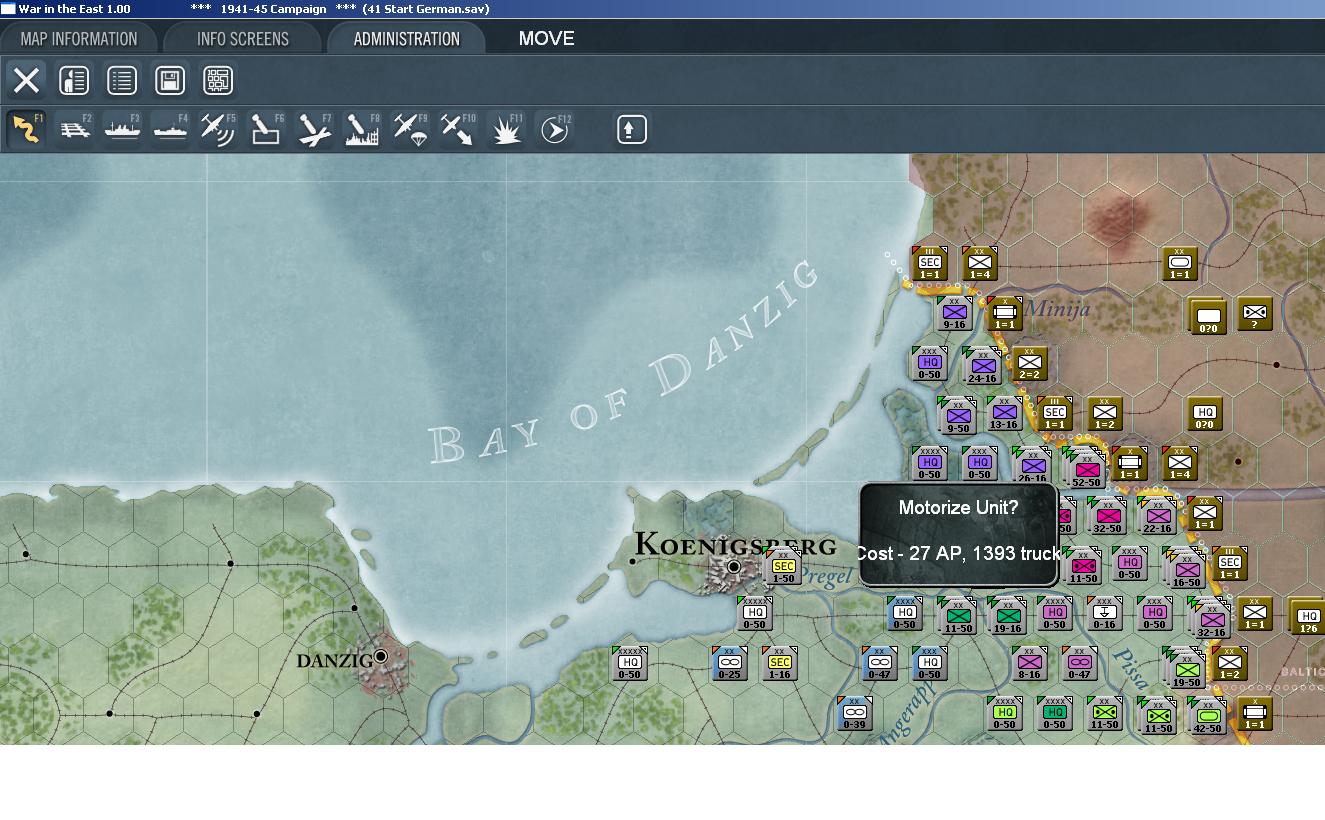The width and height of the screenshot is (1325, 820).
Task: Select the light green 42-50 unit
Action: tap(1208, 716)
